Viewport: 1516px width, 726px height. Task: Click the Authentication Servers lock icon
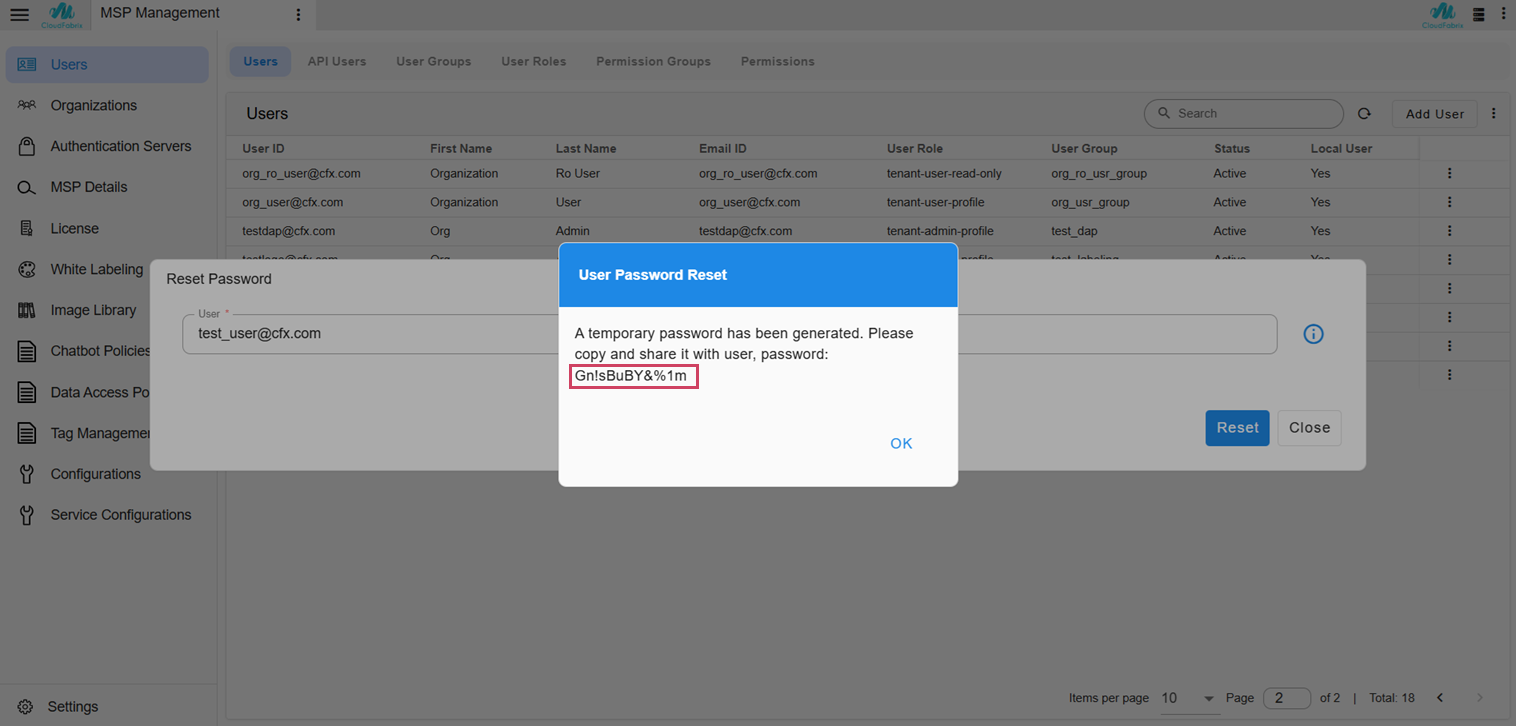pyautogui.click(x=27, y=146)
